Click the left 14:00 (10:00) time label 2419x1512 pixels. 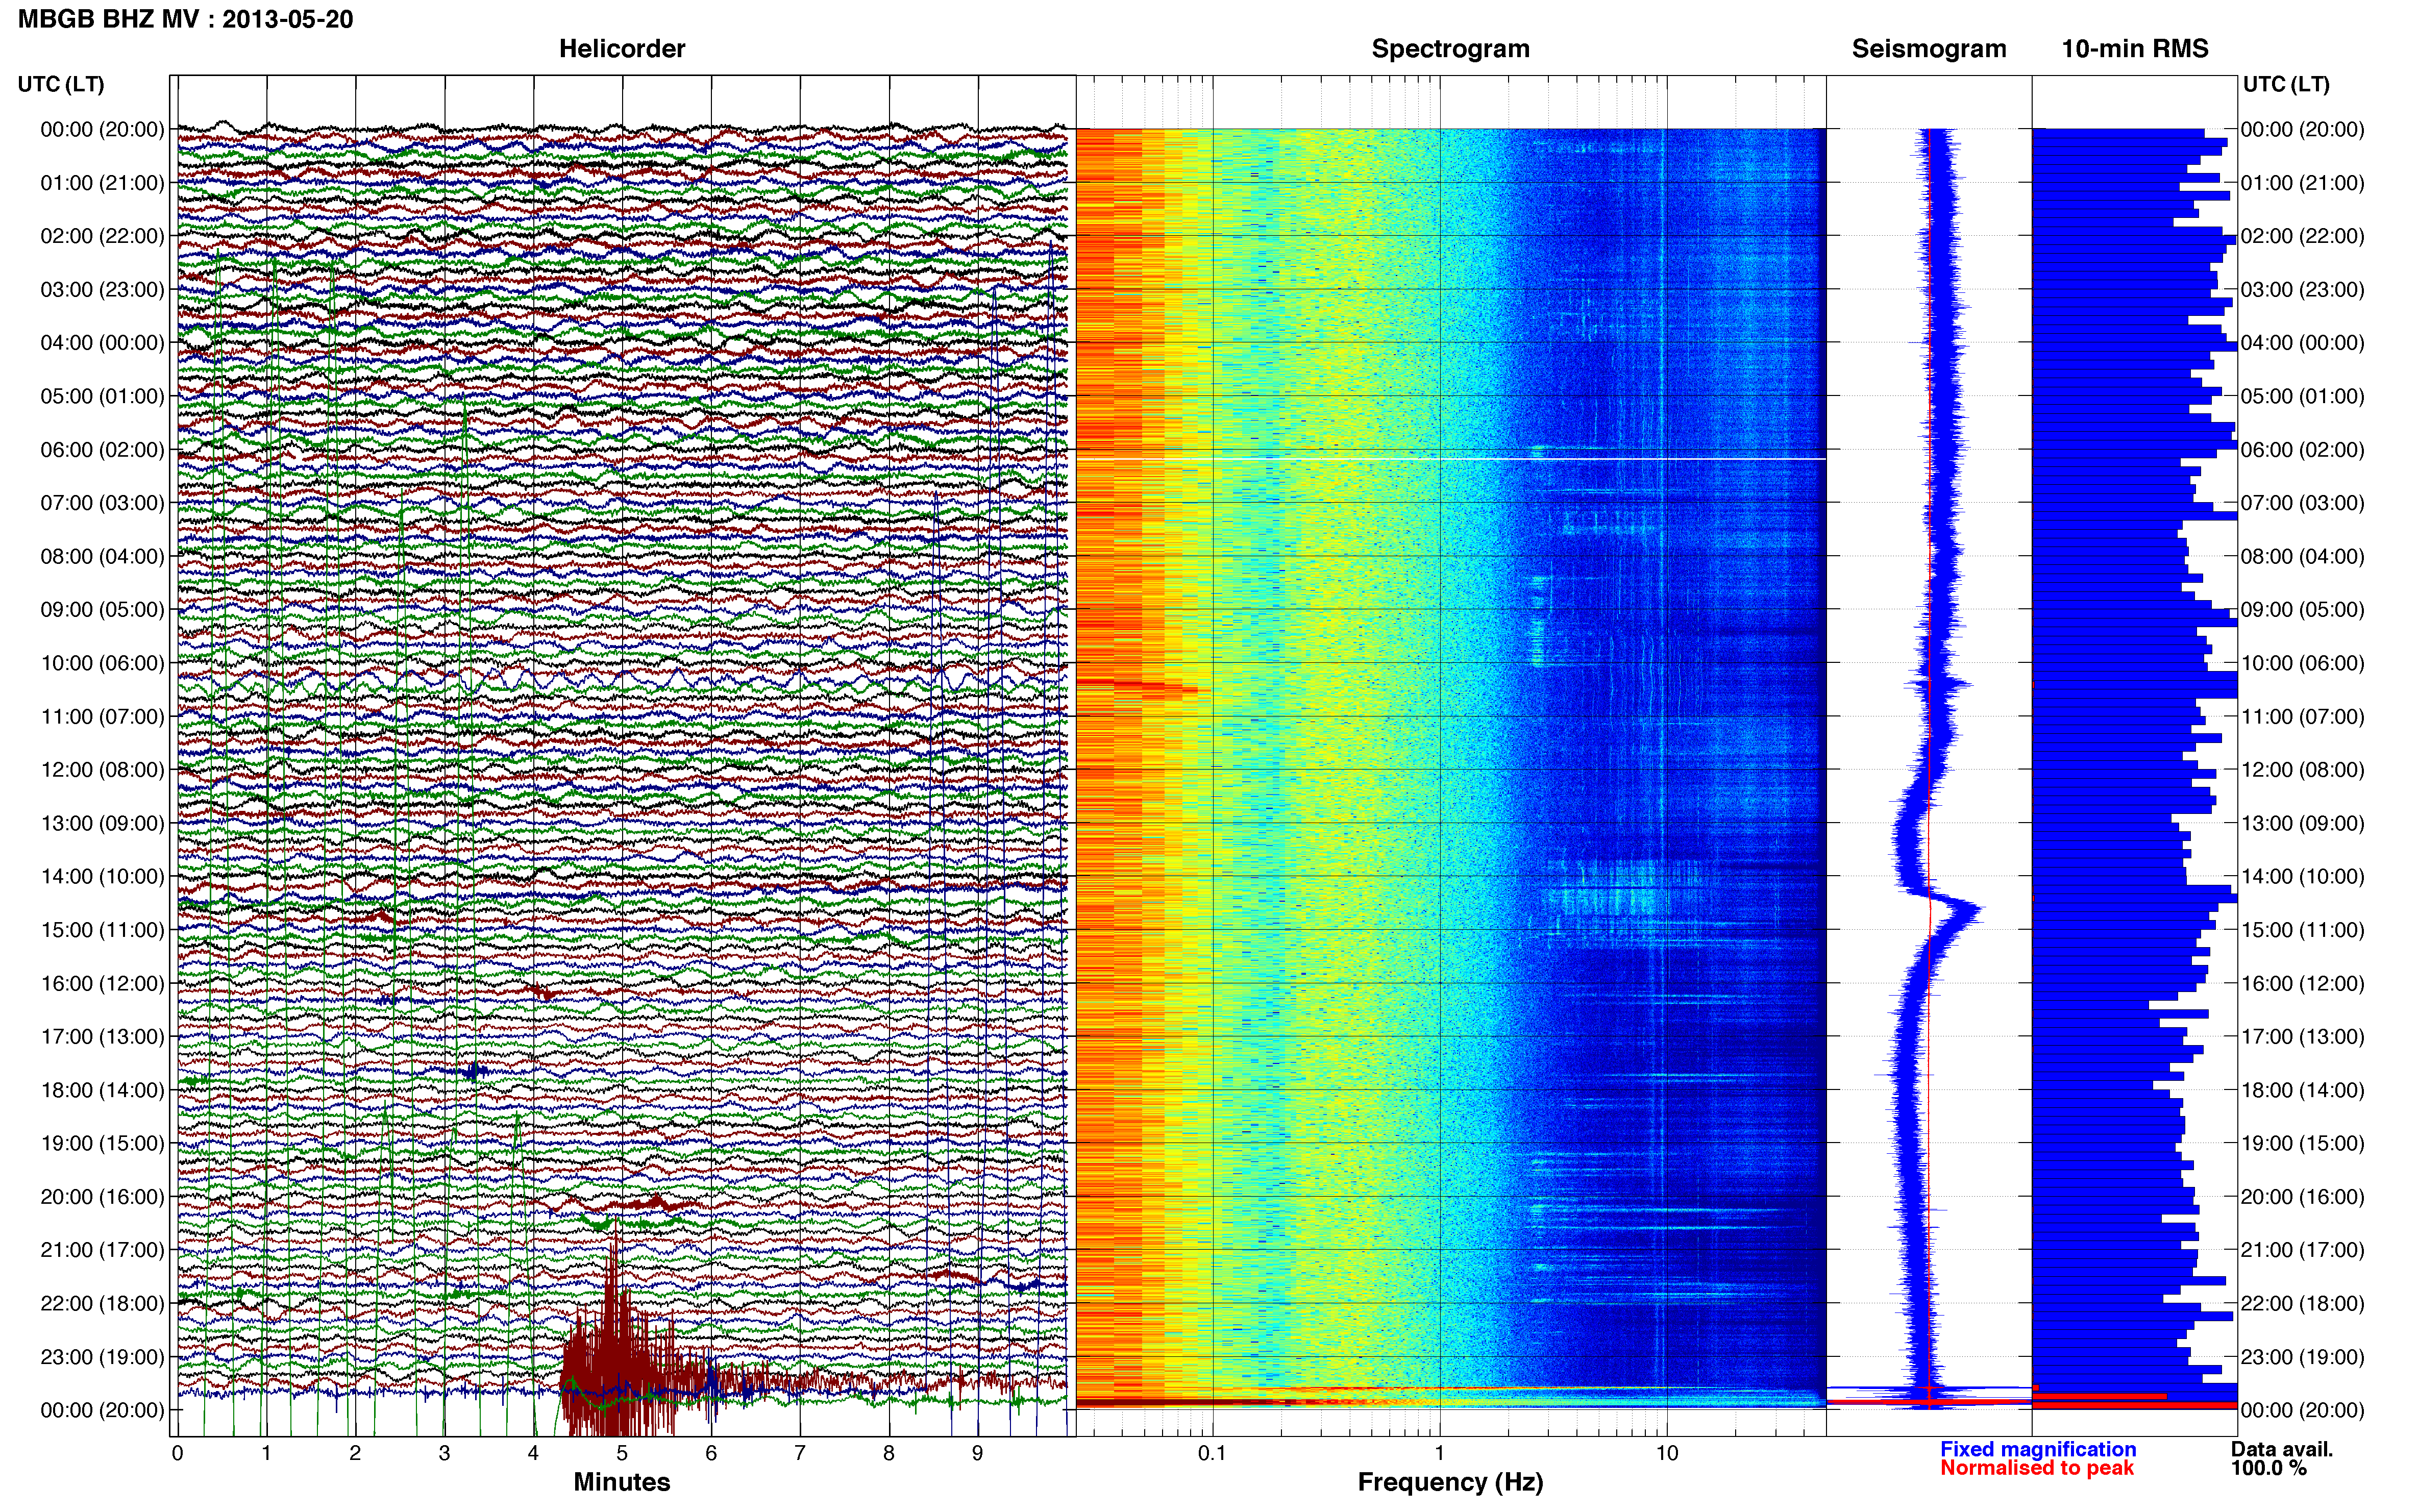coord(102,877)
